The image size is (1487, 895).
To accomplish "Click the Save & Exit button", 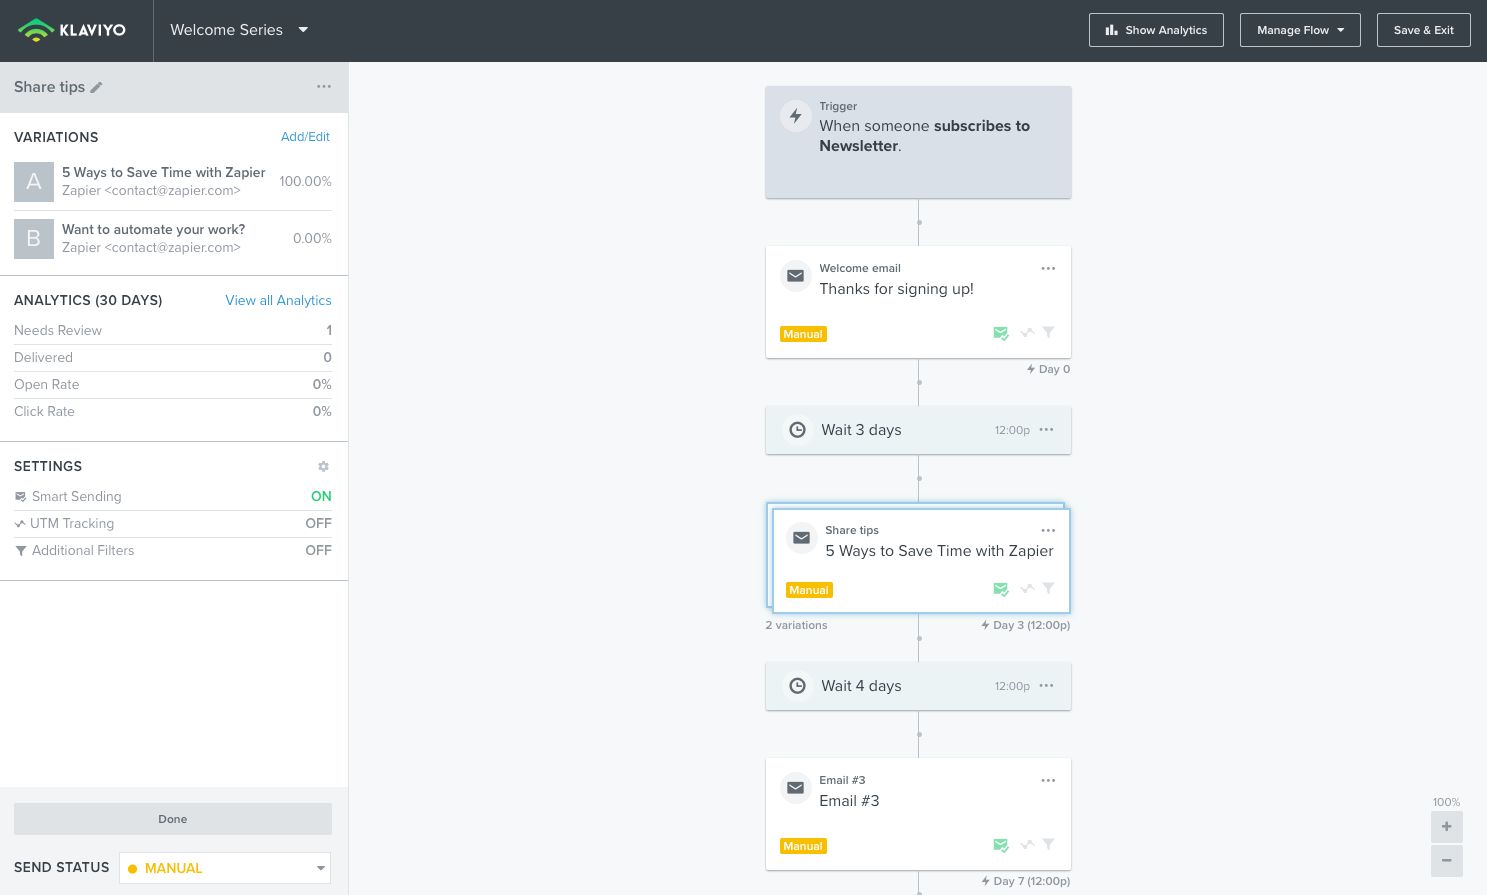I will pyautogui.click(x=1423, y=30).
